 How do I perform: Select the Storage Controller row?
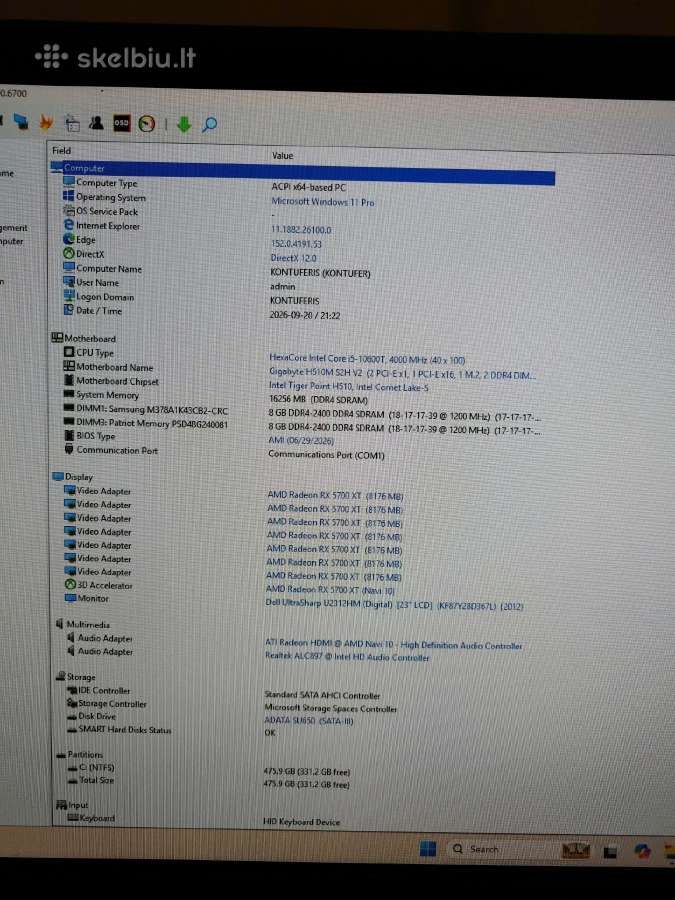coord(112,703)
